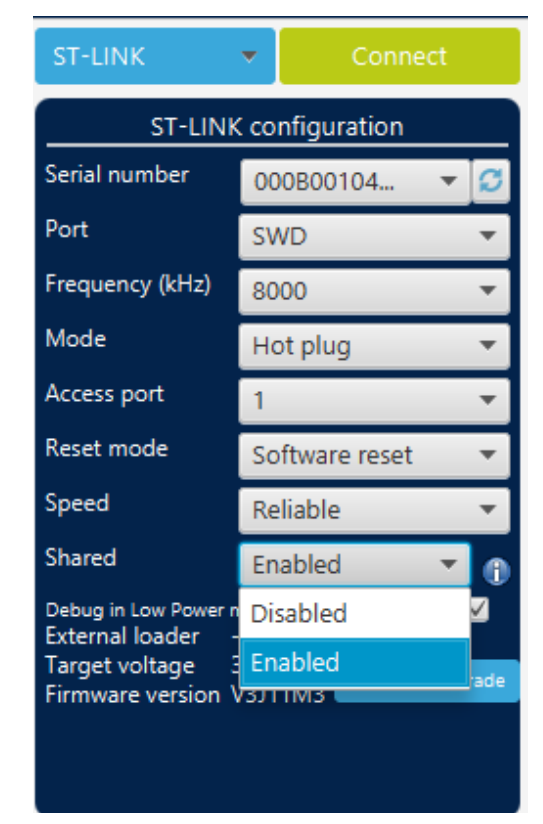Select Enabled in the Shared list
543x824 pixels.
pos(355,662)
